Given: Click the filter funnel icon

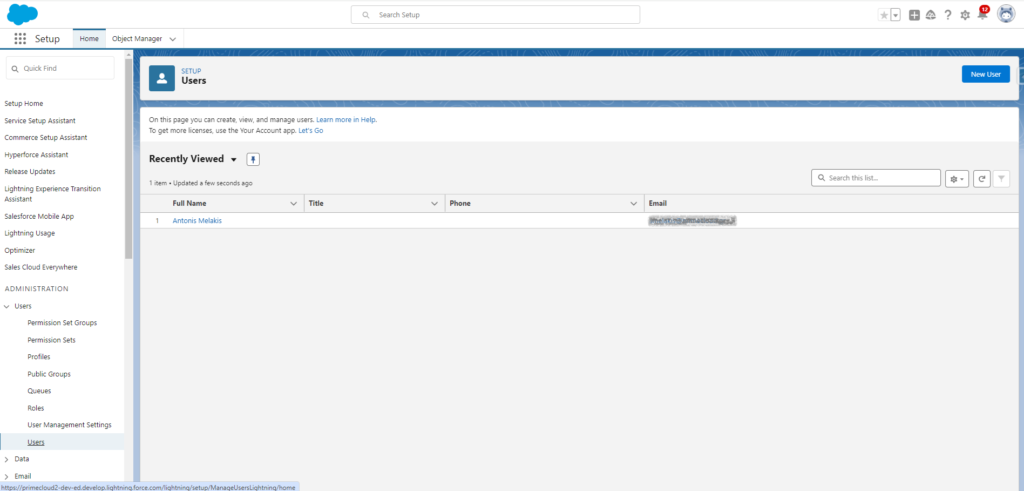Looking at the screenshot, I should point(1001,178).
